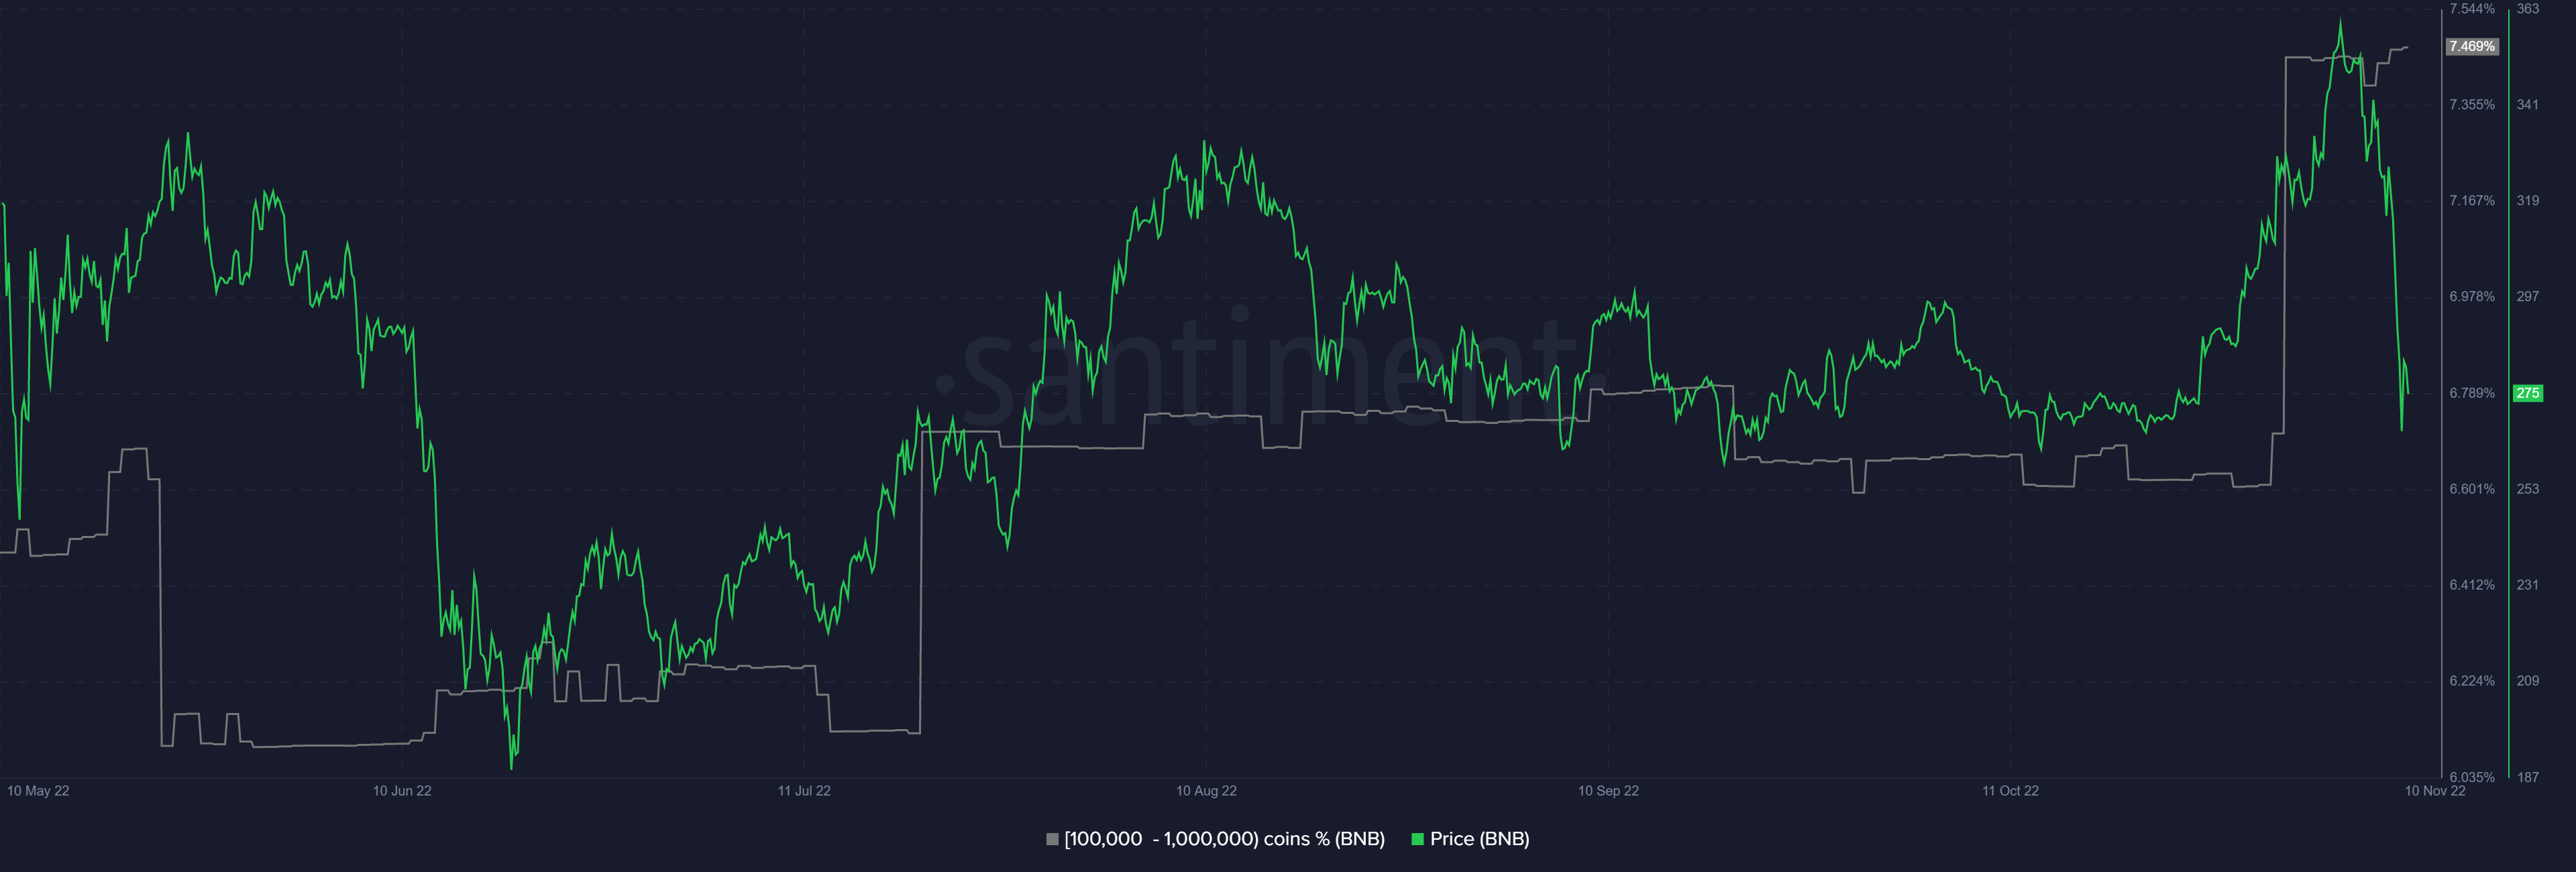Click the 10 Sep 22 date label
Image resolution: width=2576 pixels, height=872 pixels.
[x=1608, y=791]
